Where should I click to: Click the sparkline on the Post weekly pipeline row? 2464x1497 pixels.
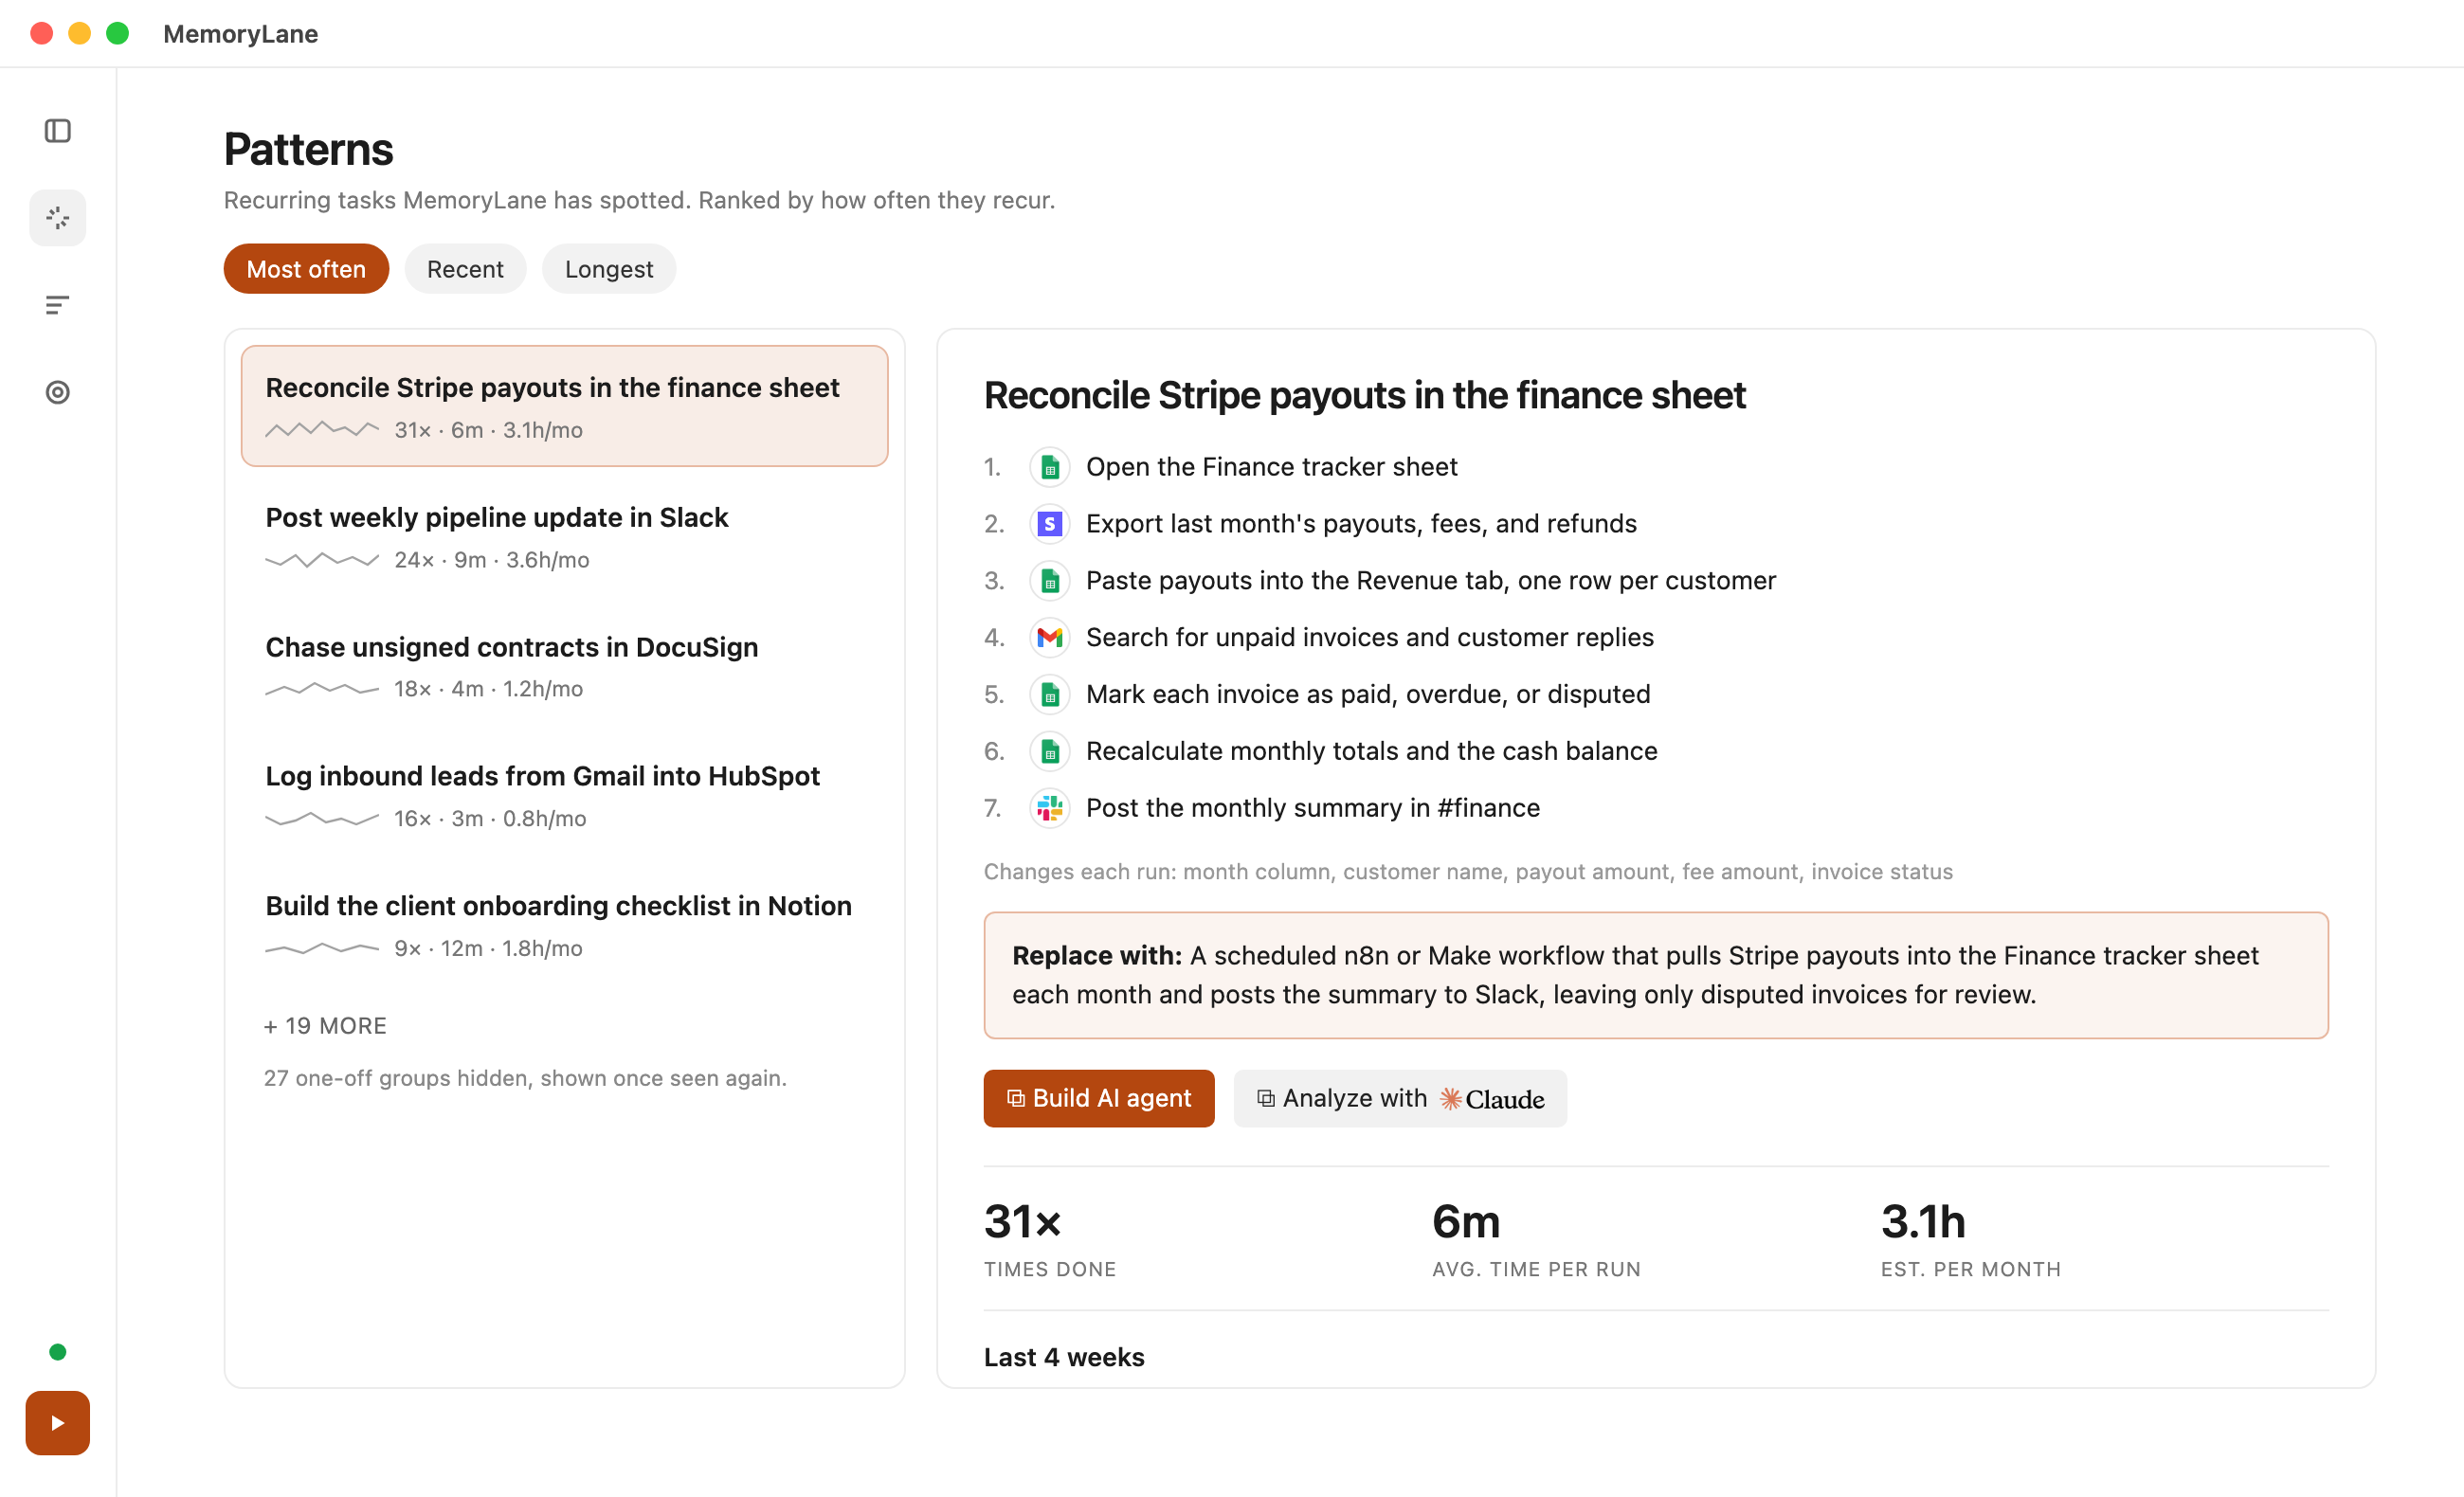[x=322, y=560]
